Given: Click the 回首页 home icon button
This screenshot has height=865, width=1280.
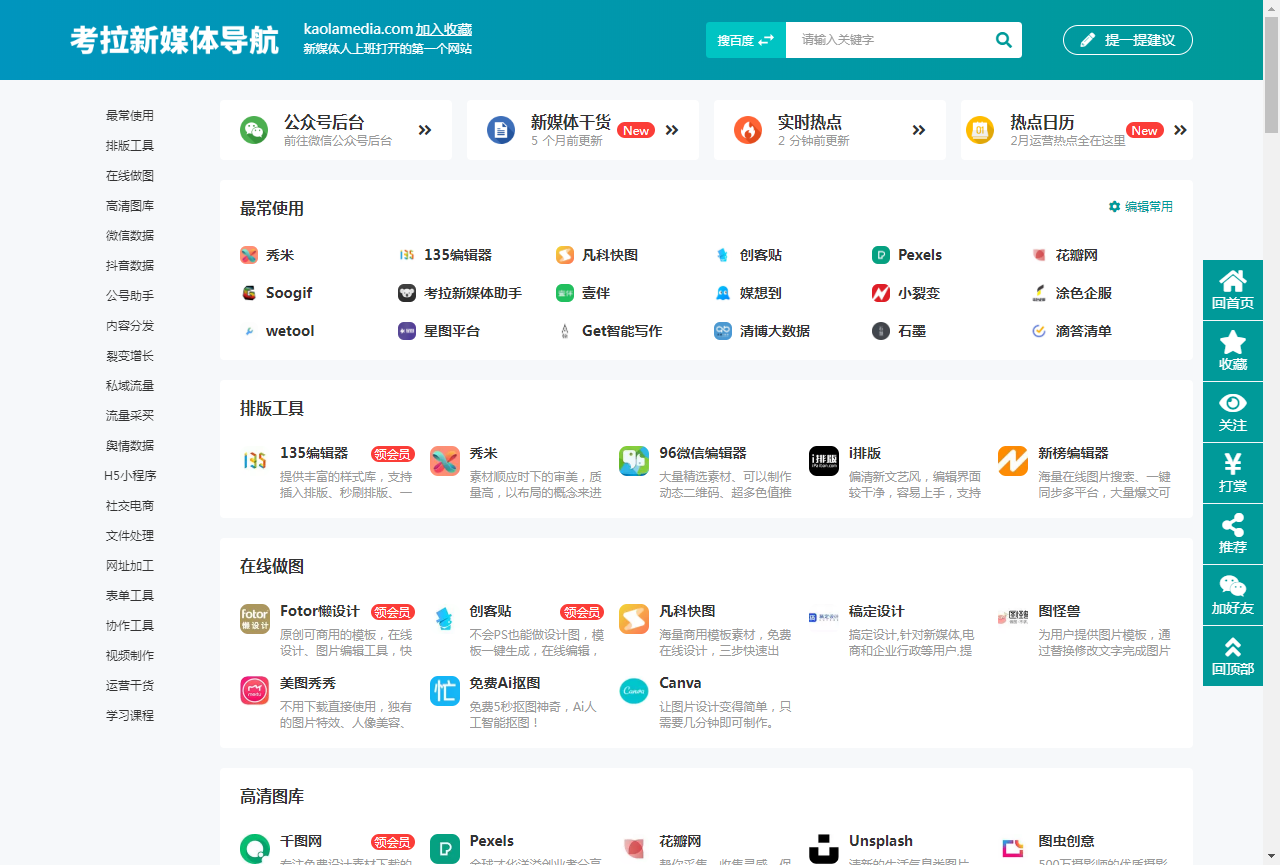Looking at the screenshot, I should click(x=1233, y=290).
